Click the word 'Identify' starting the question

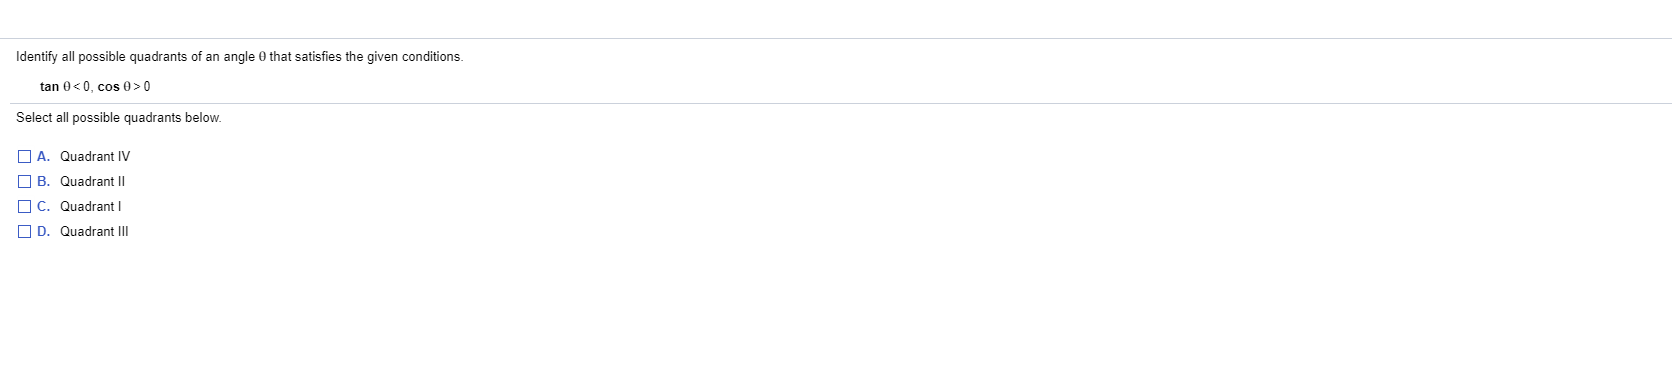[37, 57]
